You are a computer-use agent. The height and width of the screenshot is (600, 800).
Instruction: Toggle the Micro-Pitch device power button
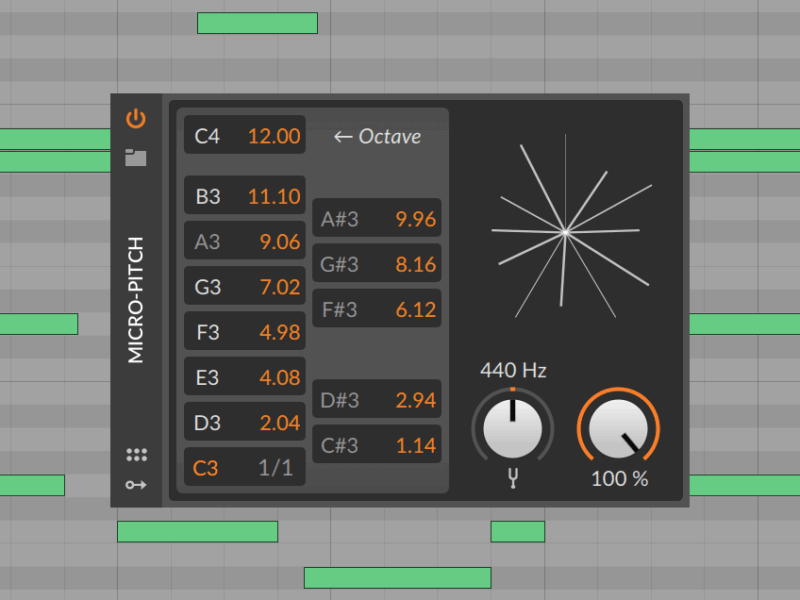(x=136, y=120)
